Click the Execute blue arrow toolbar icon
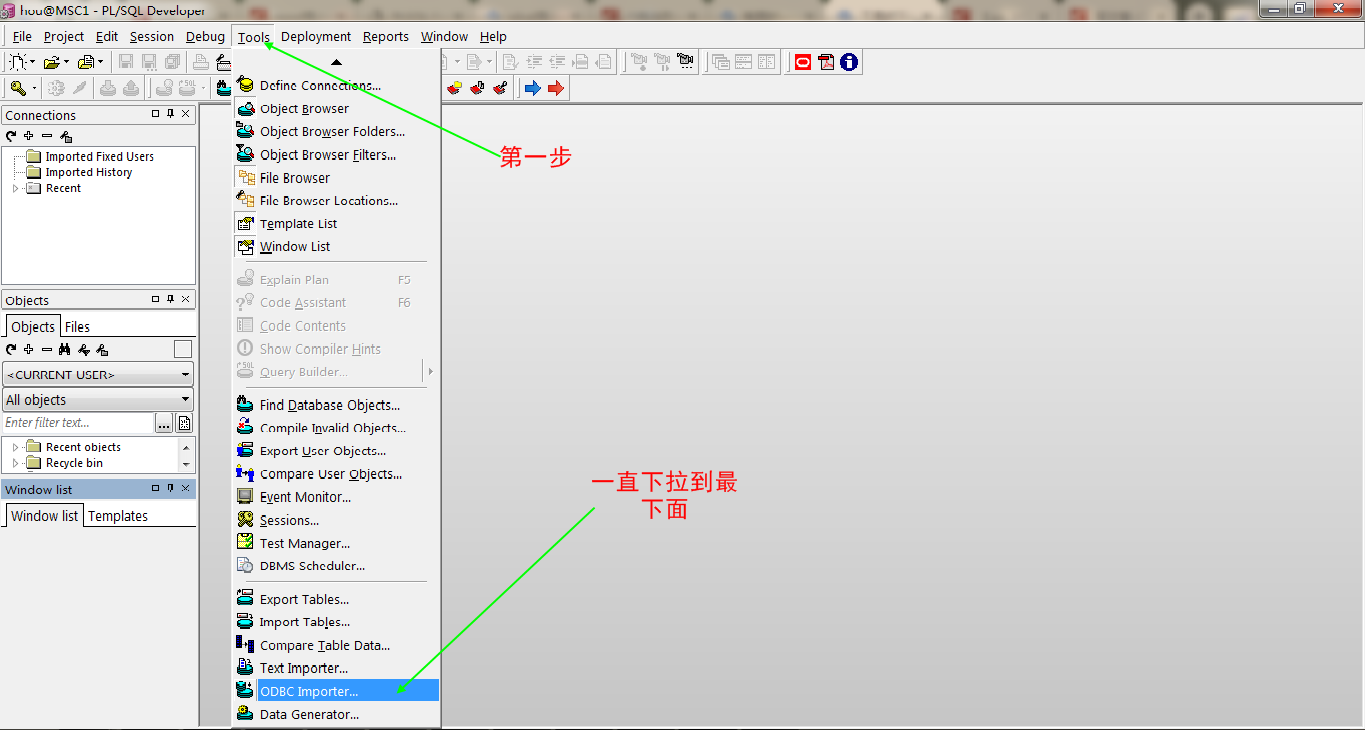The image size is (1366, 730). (x=533, y=87)
